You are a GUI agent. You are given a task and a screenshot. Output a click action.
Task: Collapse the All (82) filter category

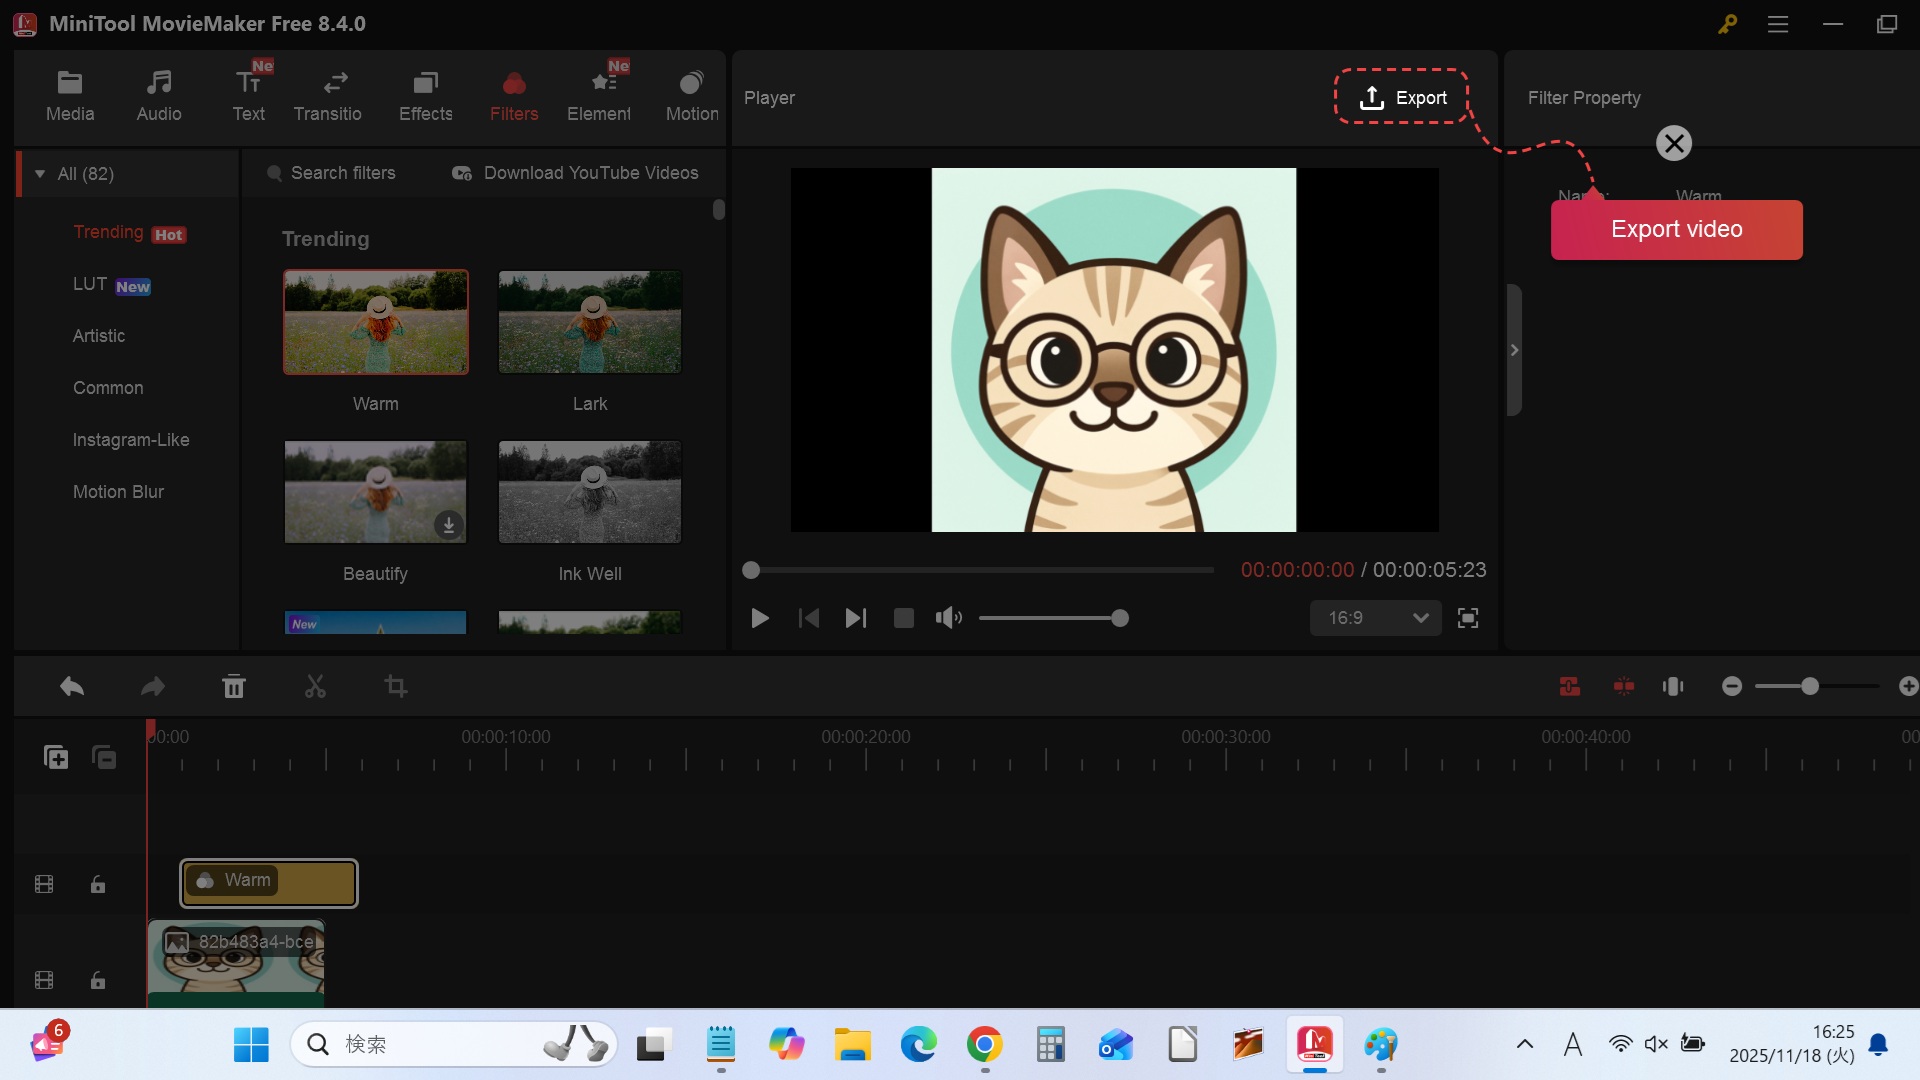tap(40, 174)
